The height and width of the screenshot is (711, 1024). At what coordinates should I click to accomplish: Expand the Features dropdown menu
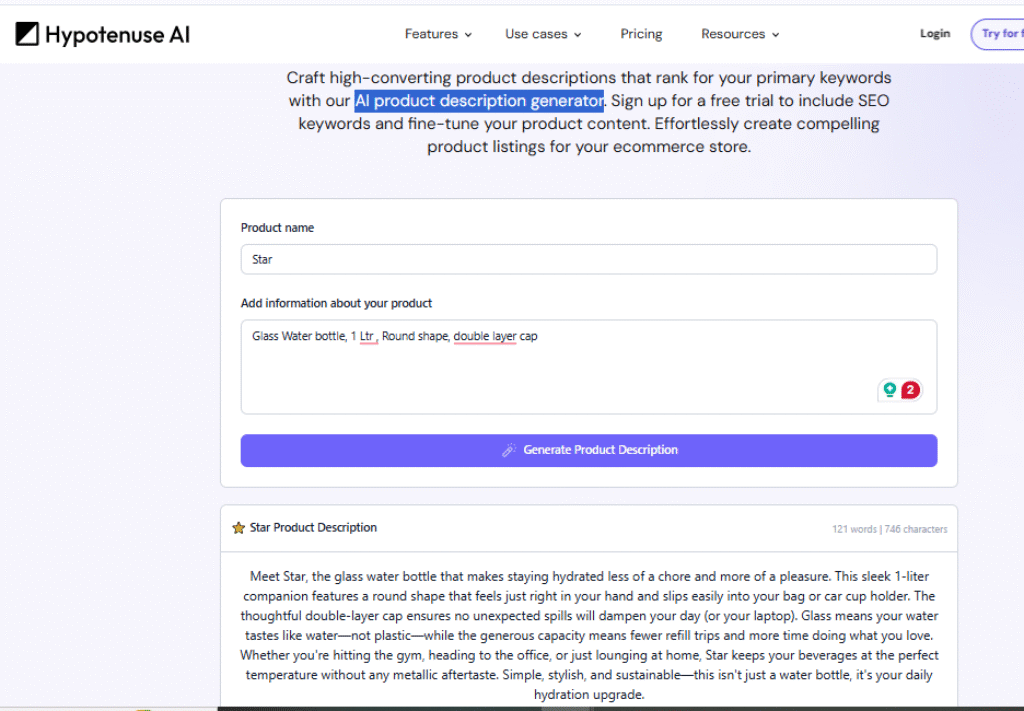[431, 34]
